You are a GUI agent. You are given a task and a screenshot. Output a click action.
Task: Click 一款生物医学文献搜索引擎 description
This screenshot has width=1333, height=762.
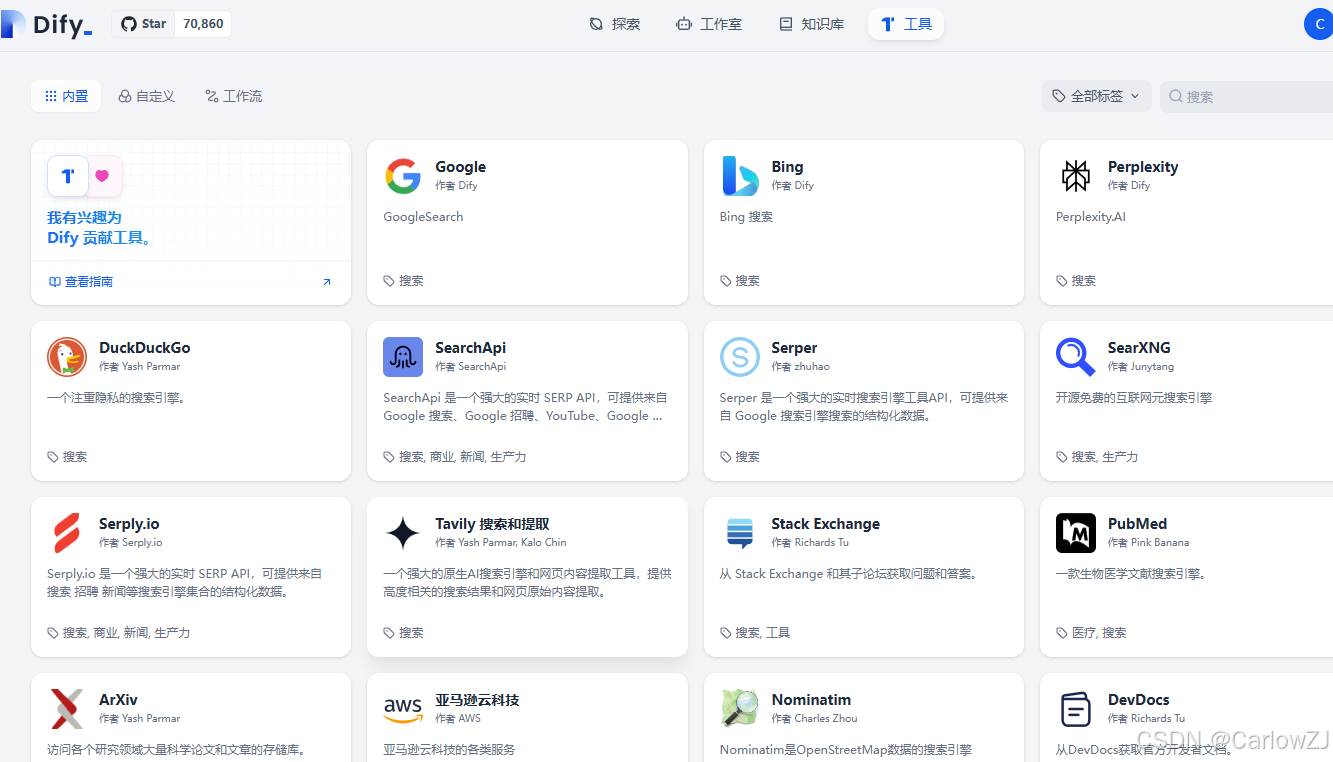[x=1131, y=574]
